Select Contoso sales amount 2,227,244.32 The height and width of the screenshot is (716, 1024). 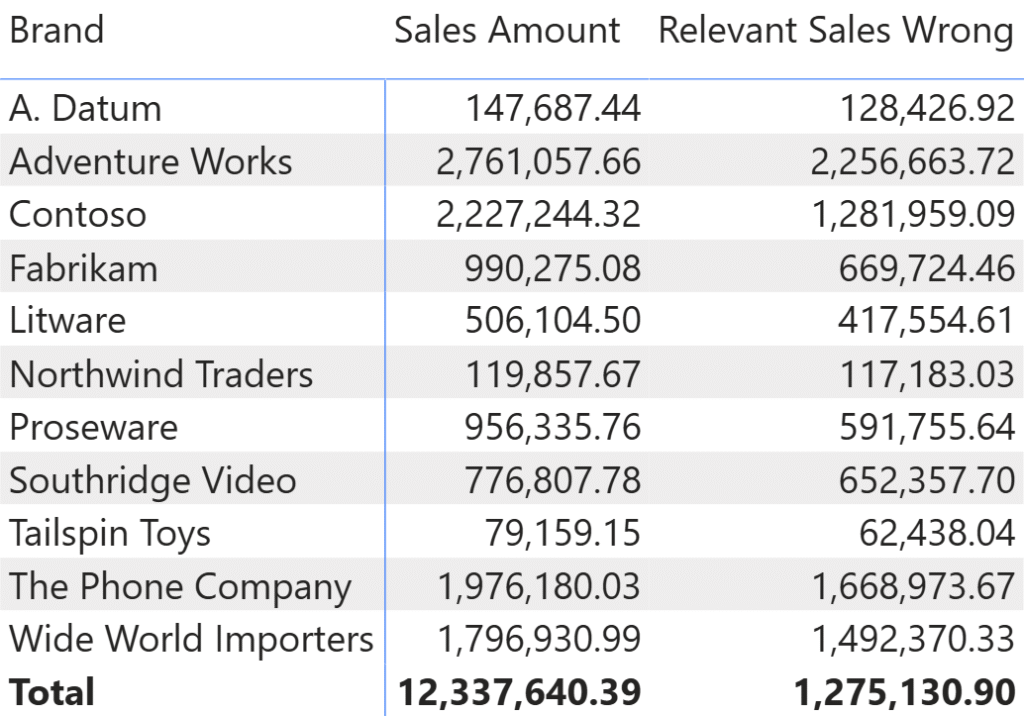click(538, 214)
